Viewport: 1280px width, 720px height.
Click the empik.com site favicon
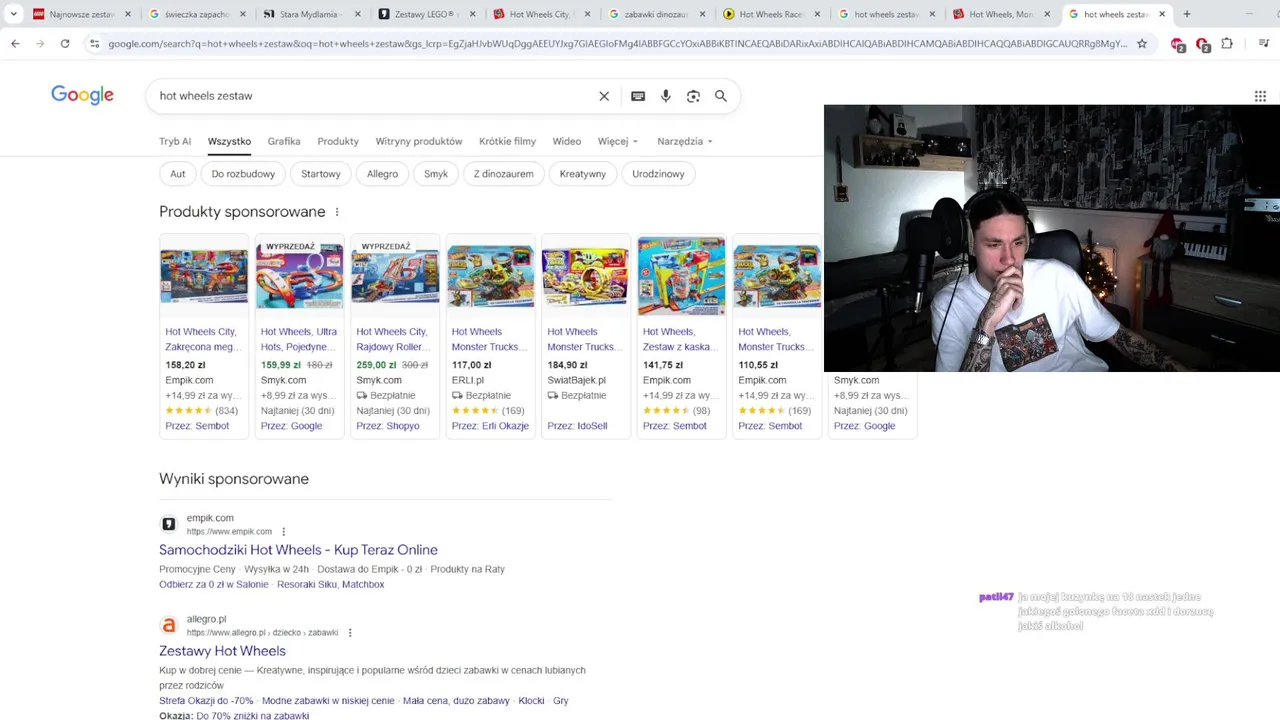169,524
